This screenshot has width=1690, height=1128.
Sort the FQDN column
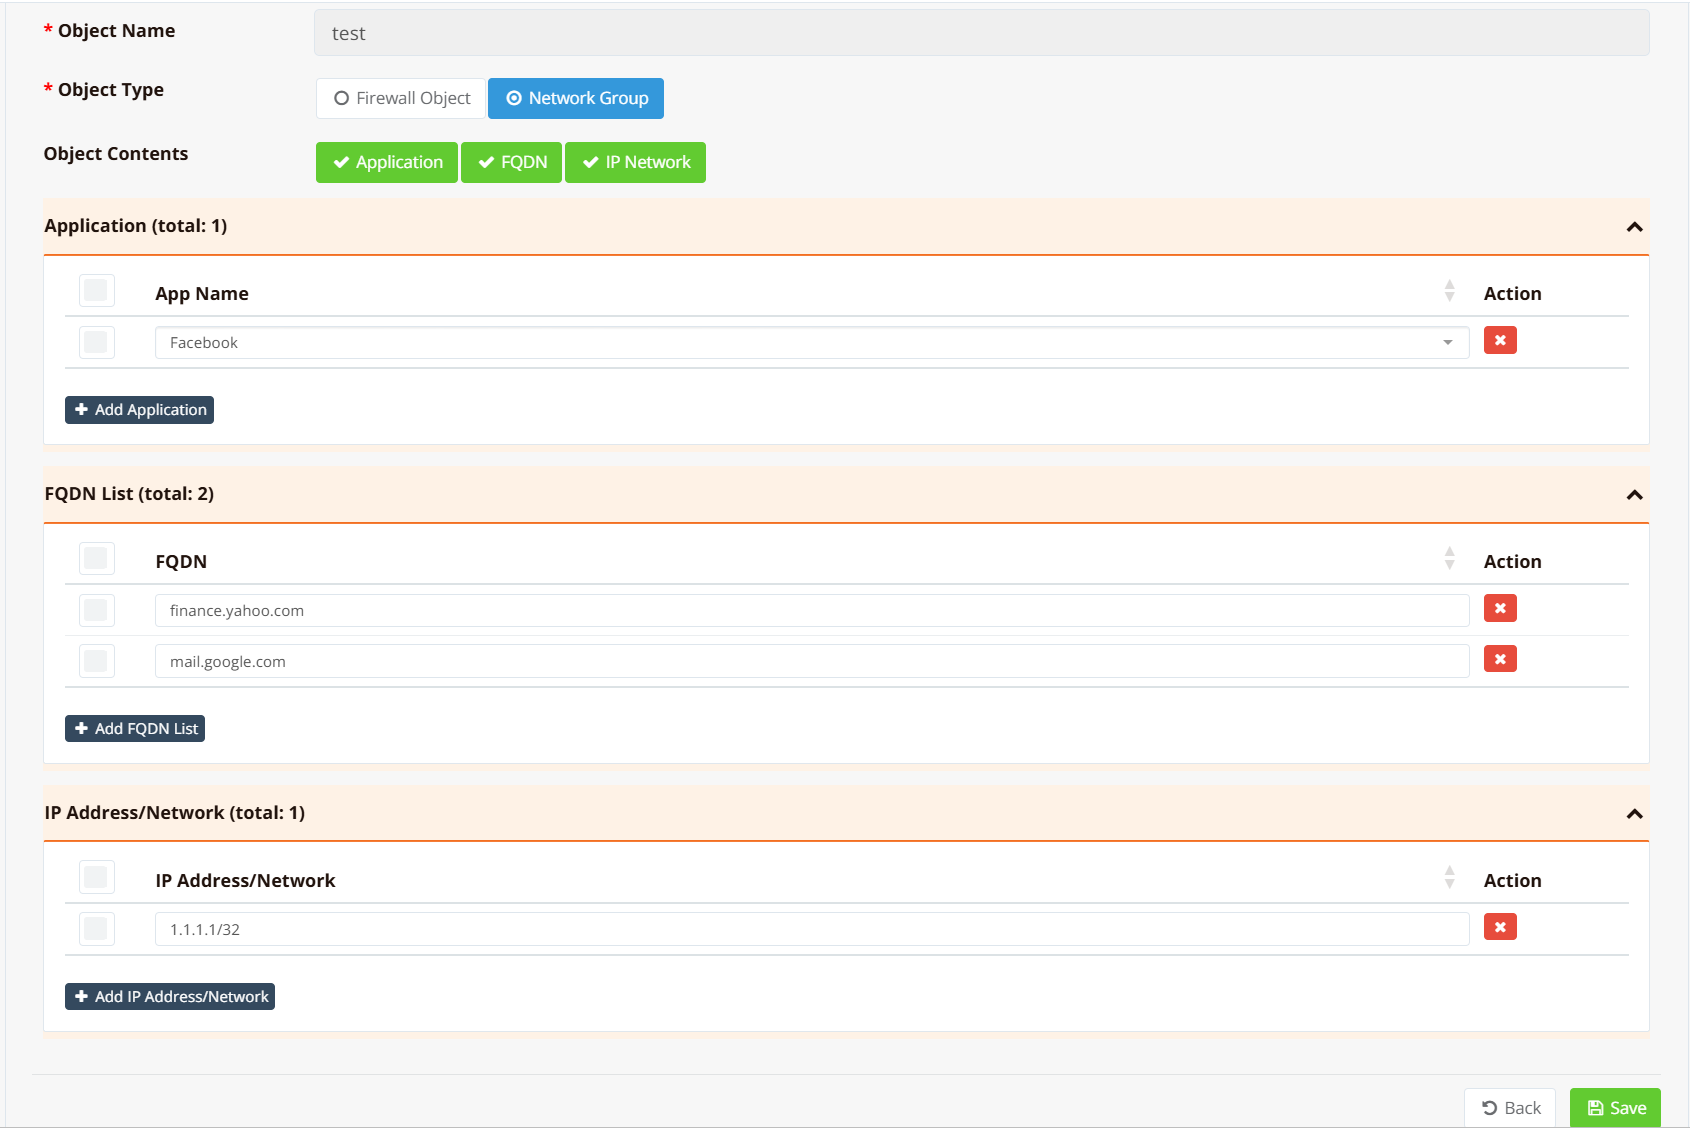pyautogui.click(x=1449, y=560)
